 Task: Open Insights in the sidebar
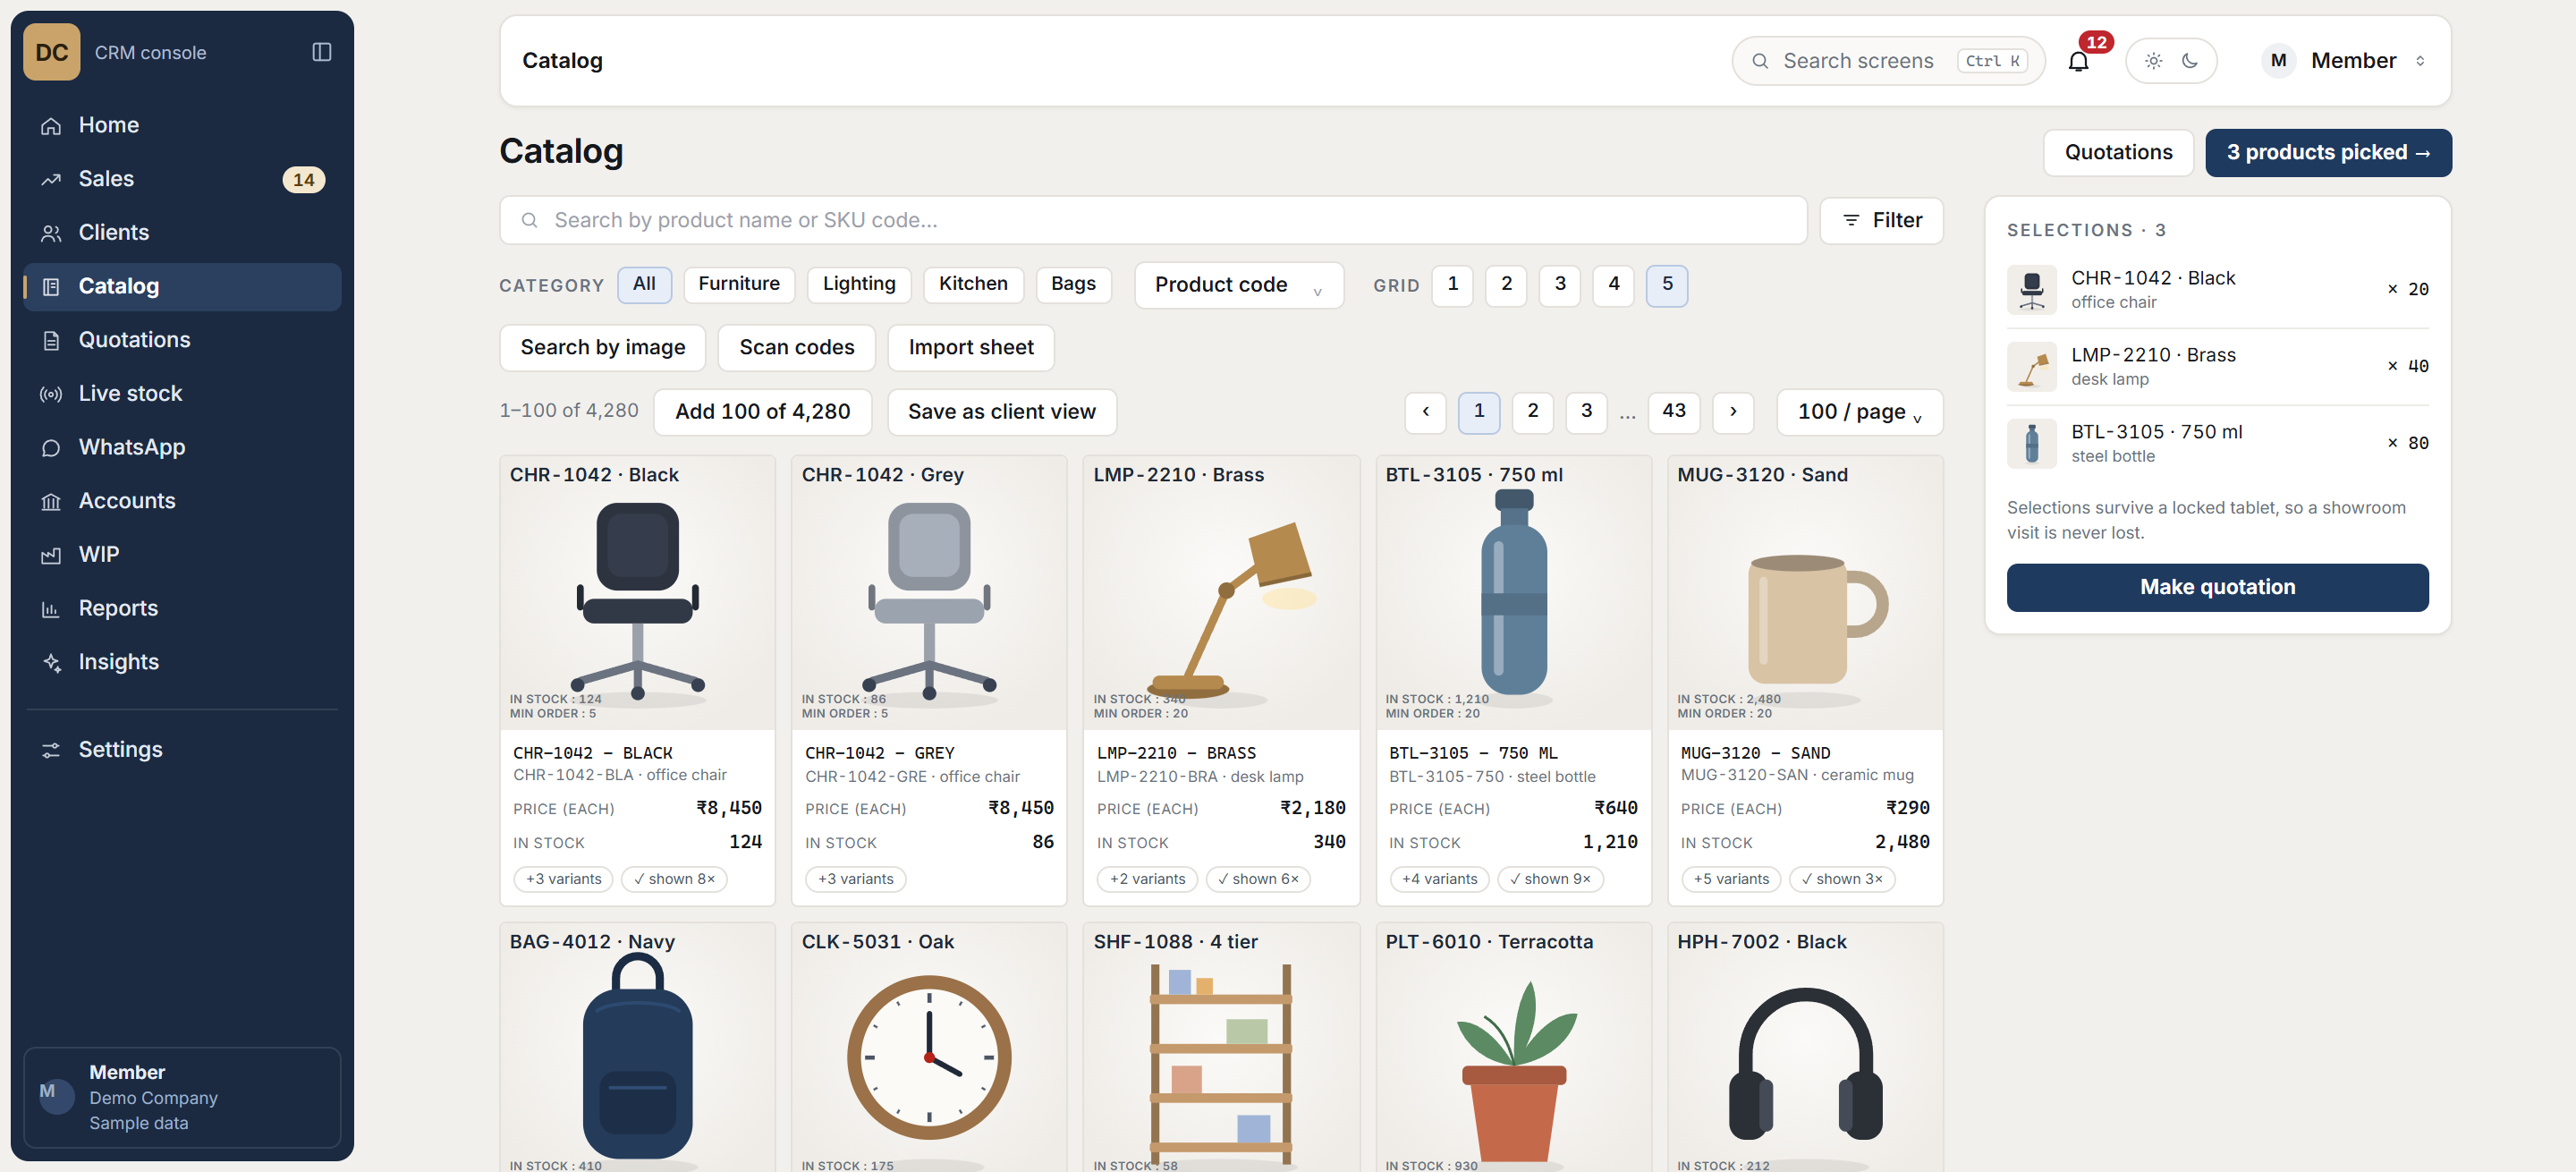click(183, 663)
